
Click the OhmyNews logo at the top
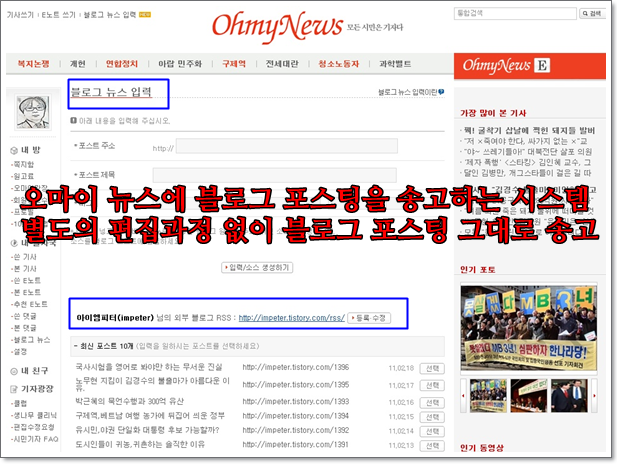tap(277, 26)
